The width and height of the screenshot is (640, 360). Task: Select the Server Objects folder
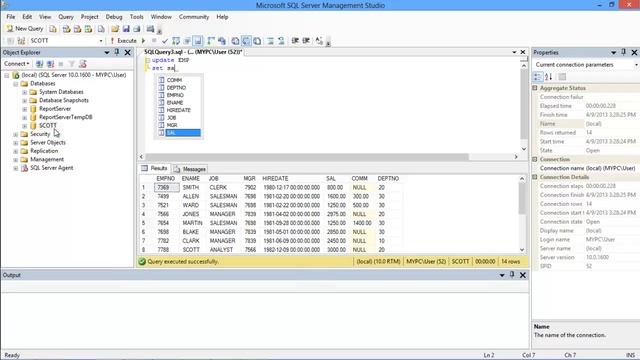point(48,142)
